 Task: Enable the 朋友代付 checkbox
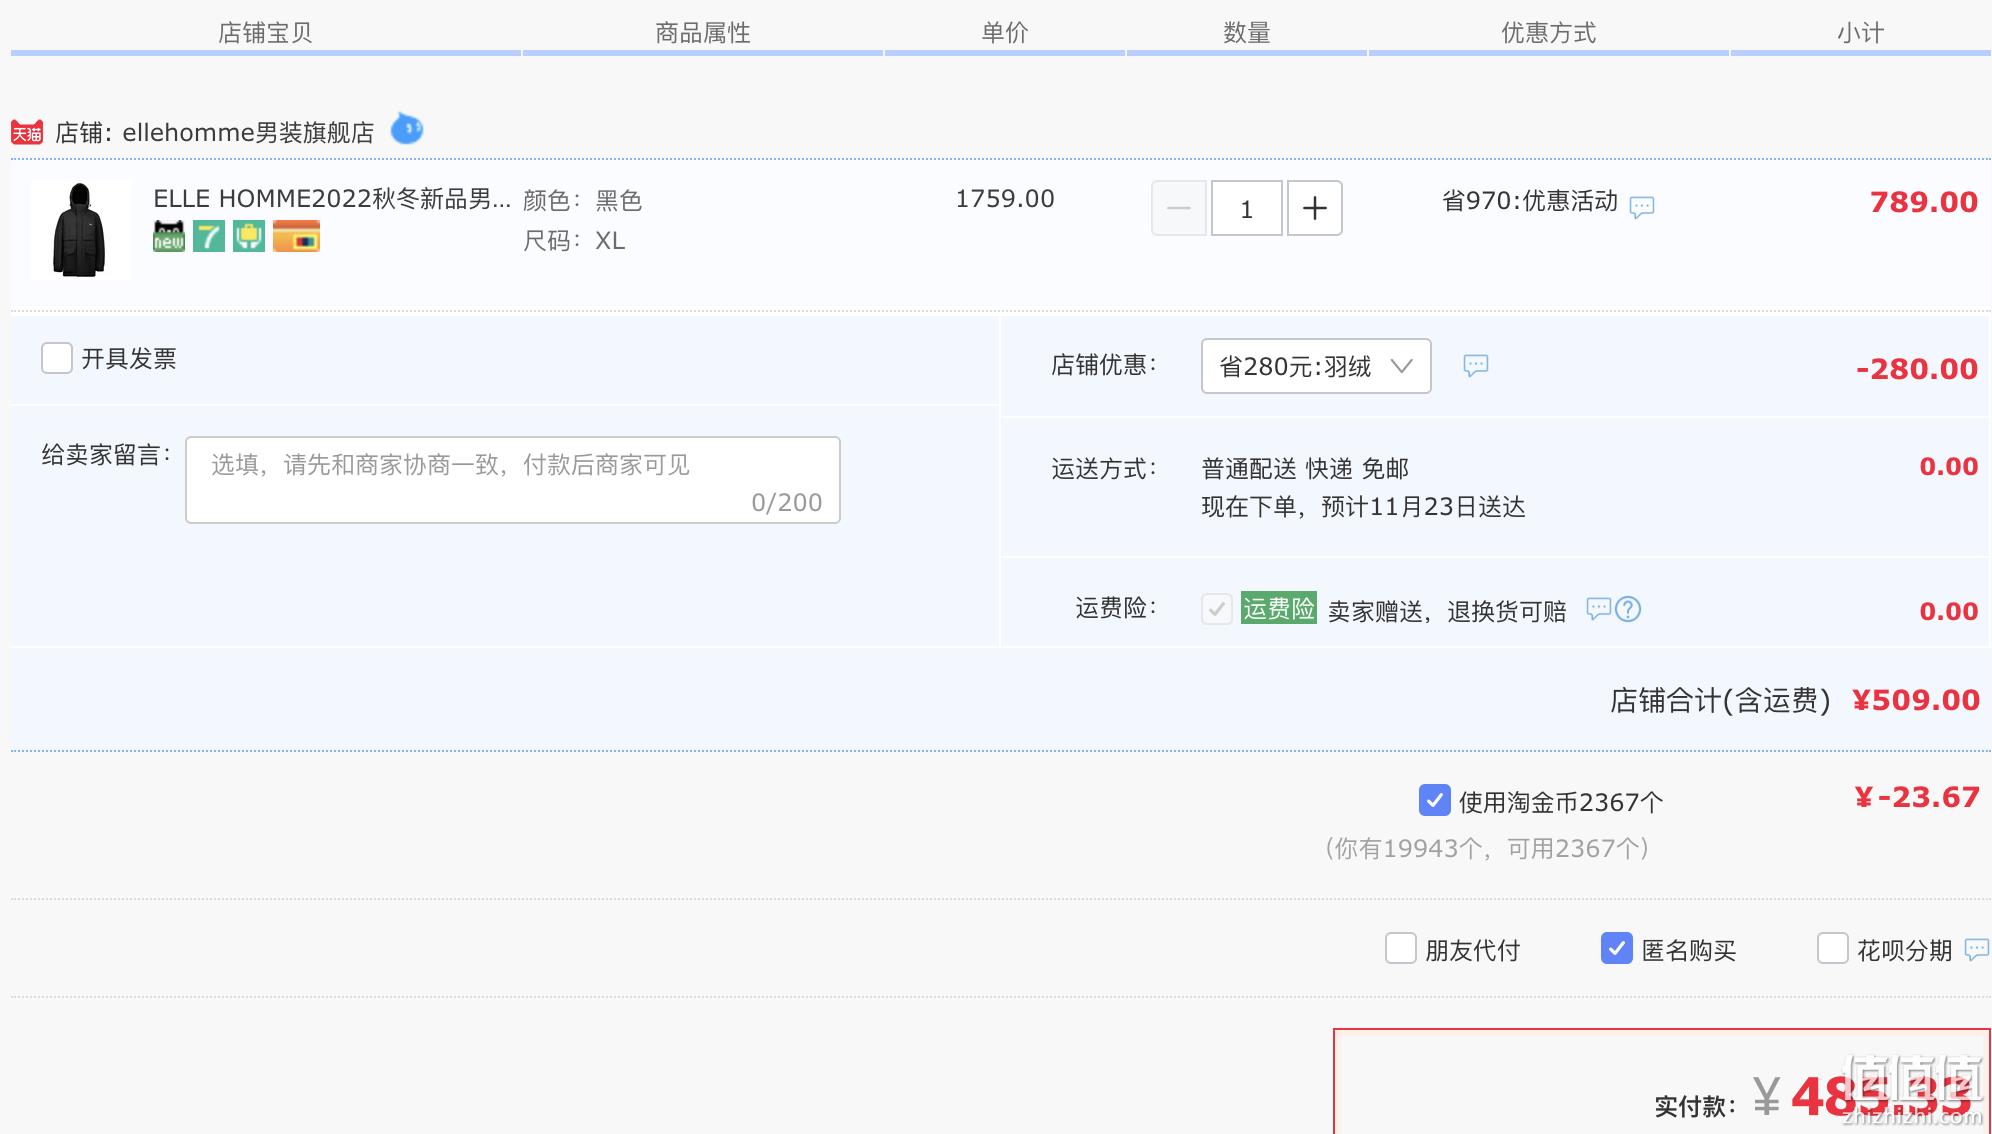pyautogui.click(x=1400, y=948)
